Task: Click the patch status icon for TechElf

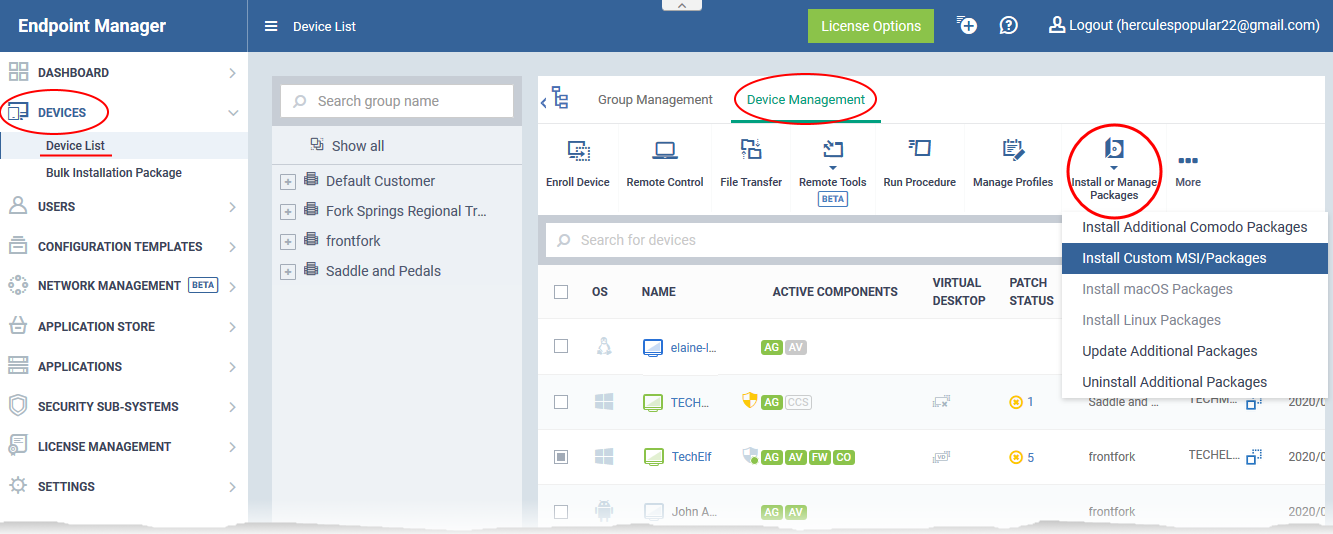Action: click(1016, 457)
